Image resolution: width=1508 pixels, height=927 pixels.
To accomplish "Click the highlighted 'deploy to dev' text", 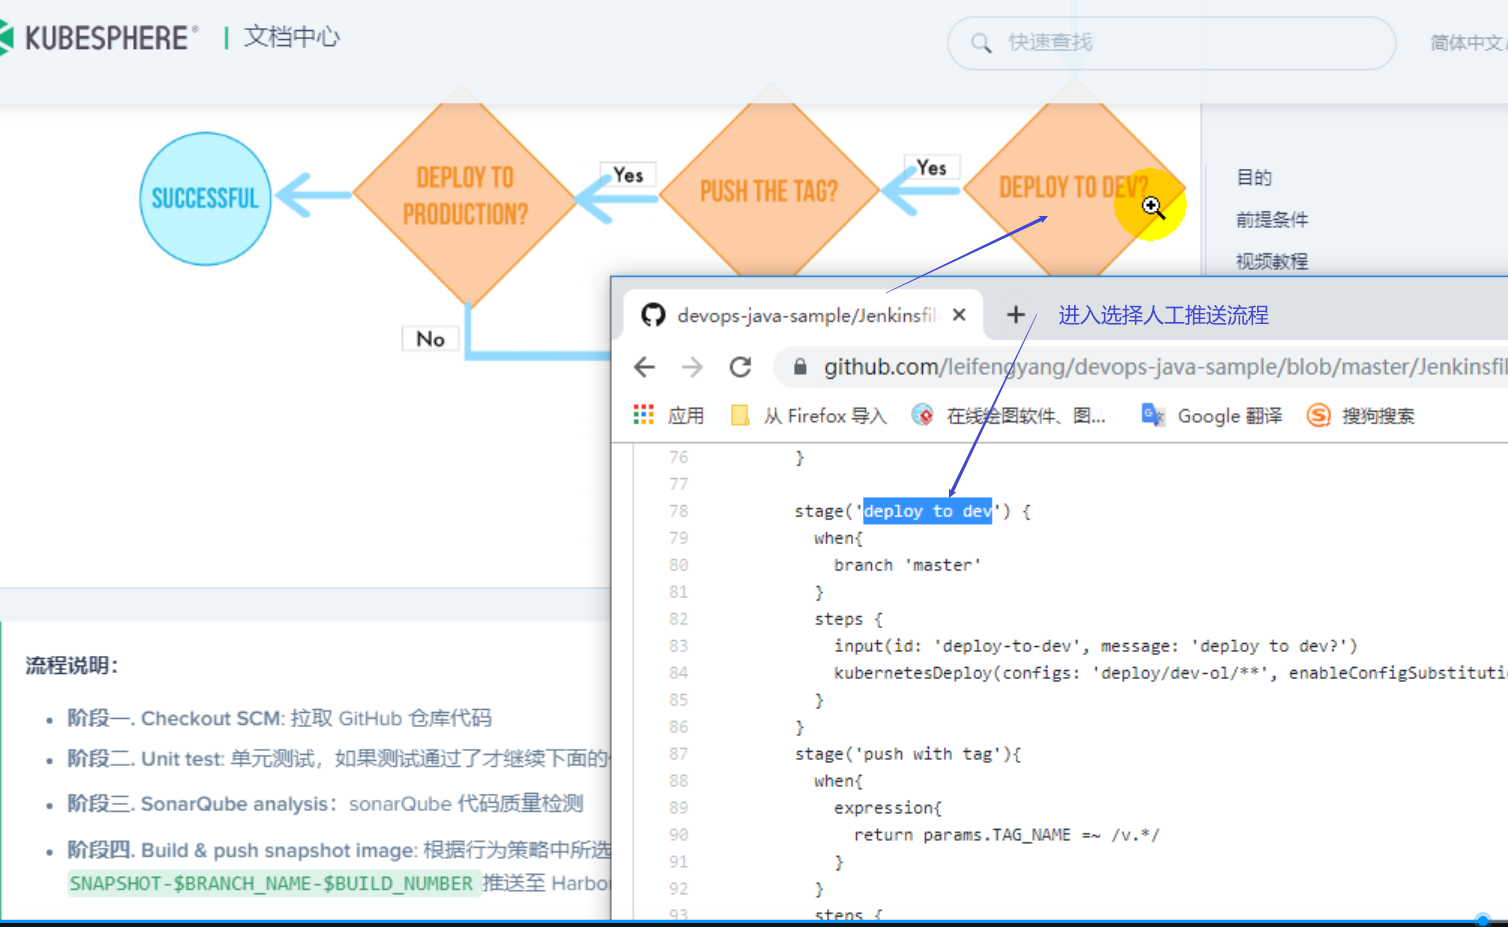I will [x=928, y=511].
